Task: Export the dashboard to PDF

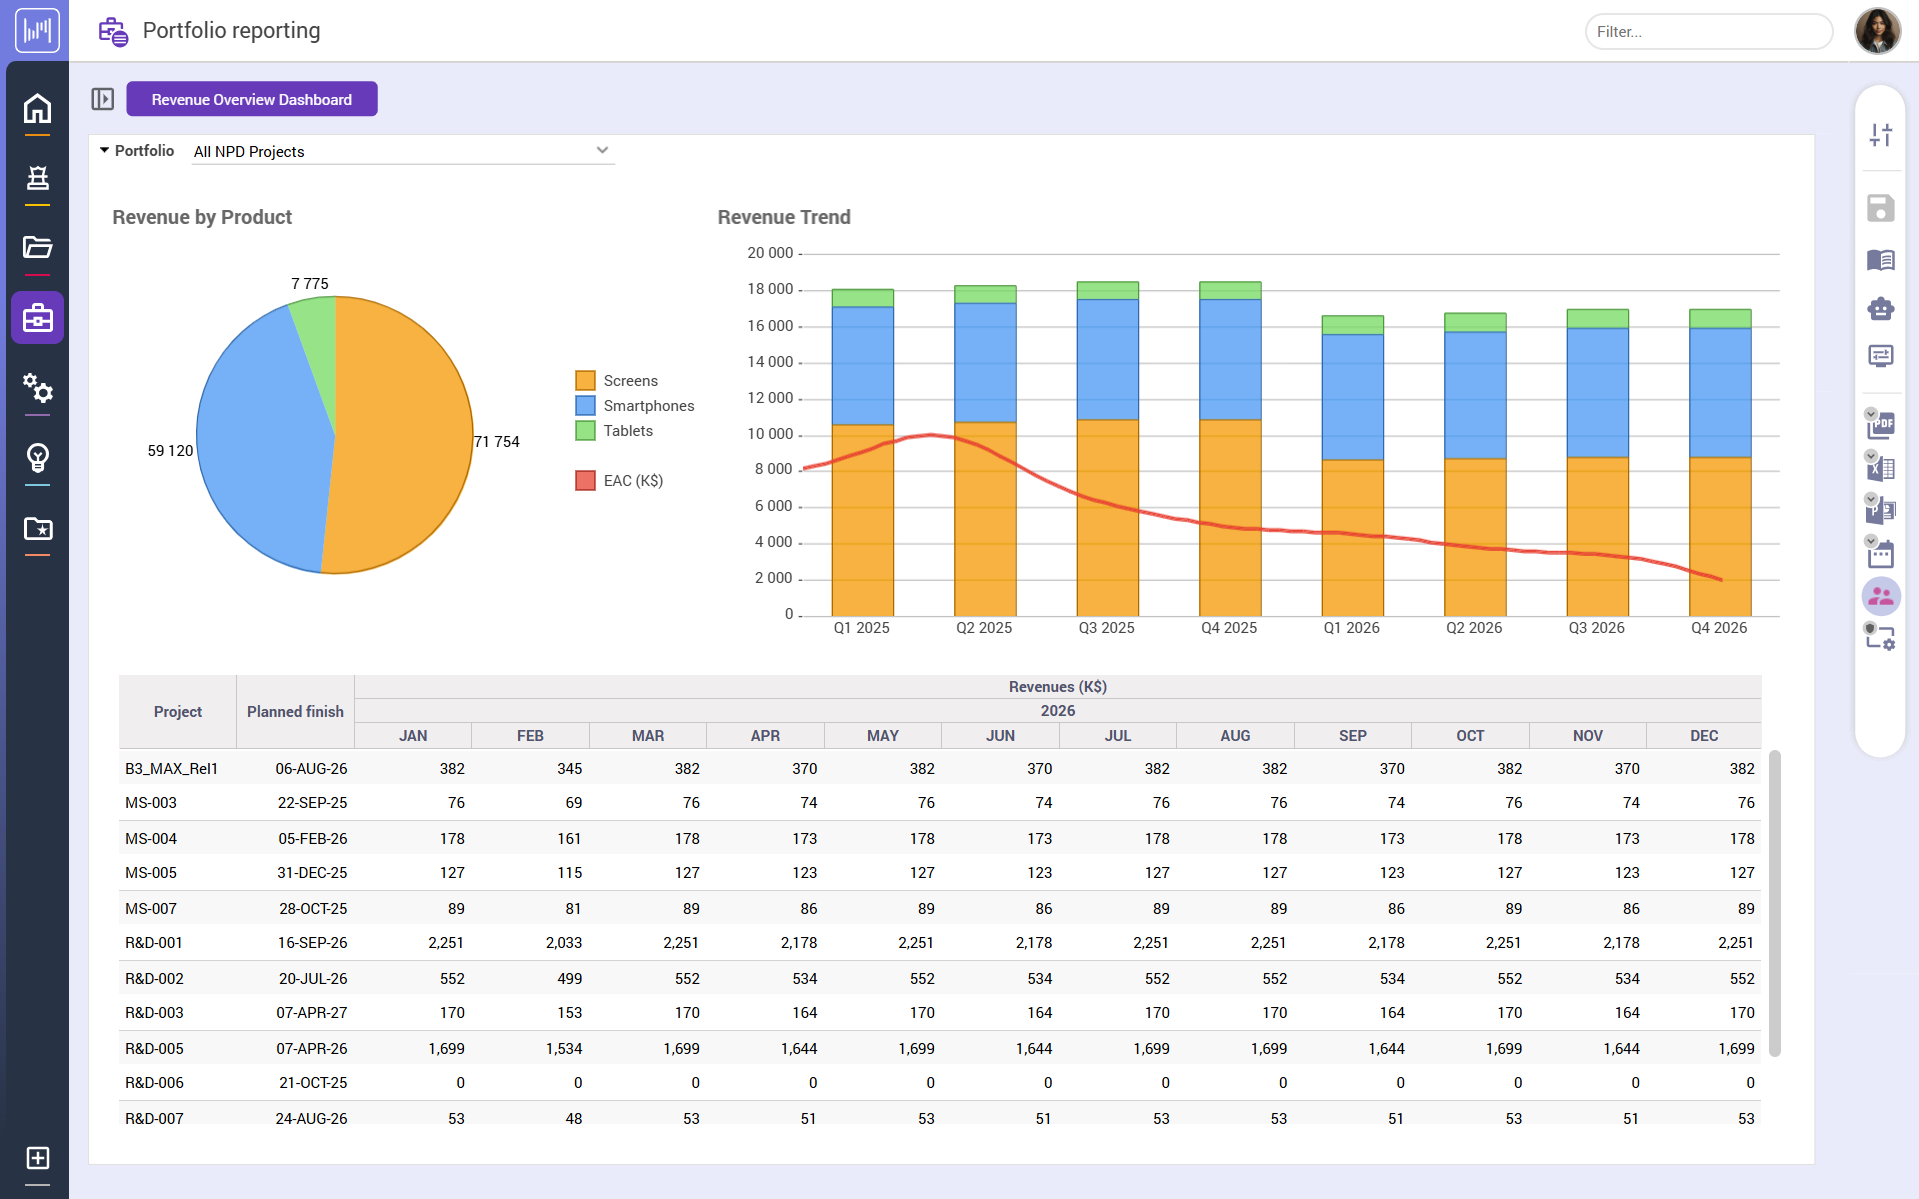Action: tap(1881, 424)
